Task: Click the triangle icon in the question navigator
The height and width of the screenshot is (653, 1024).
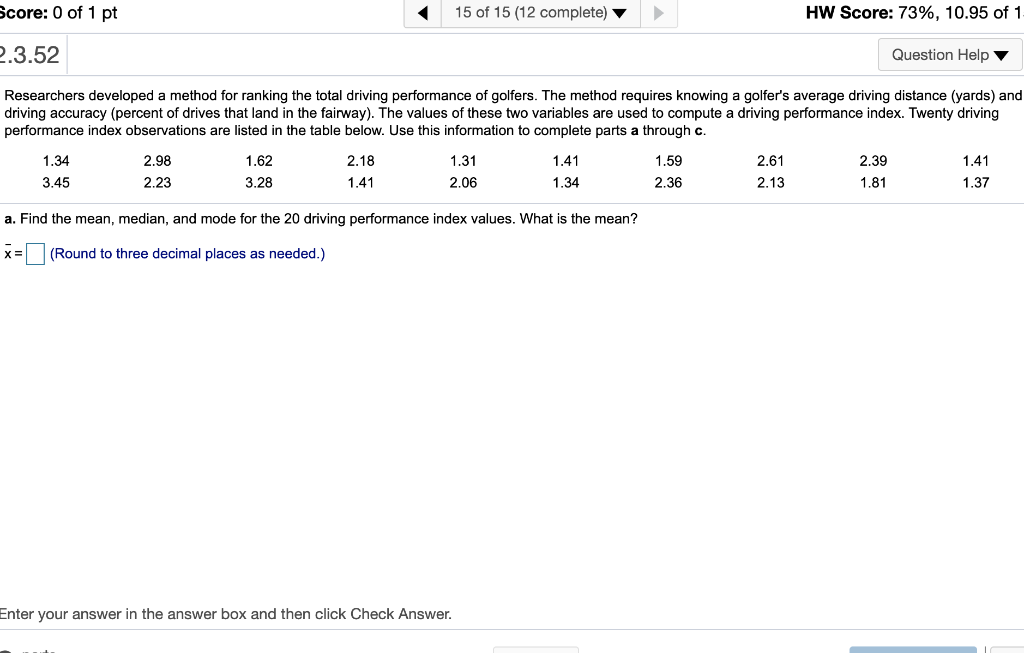Action: tap(620, 13)
